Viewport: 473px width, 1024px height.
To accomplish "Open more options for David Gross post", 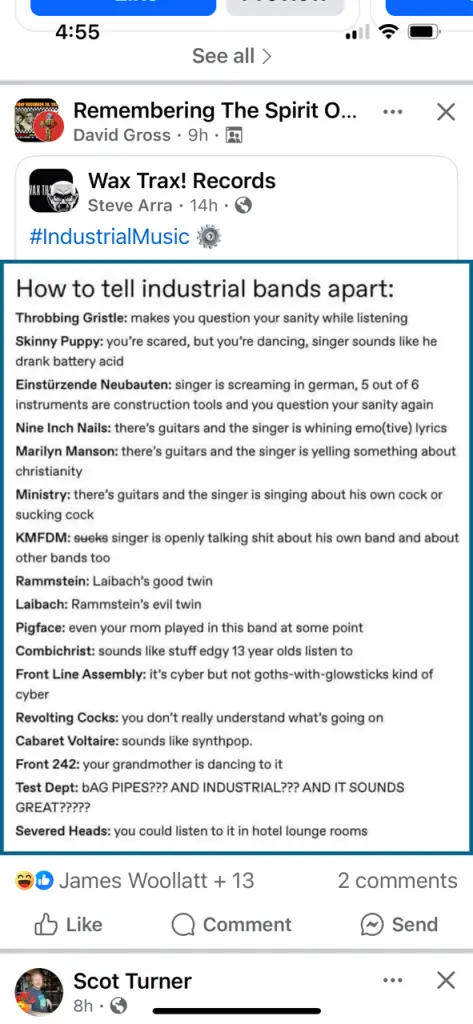I will pyautogui.click(x=393, y=112).
